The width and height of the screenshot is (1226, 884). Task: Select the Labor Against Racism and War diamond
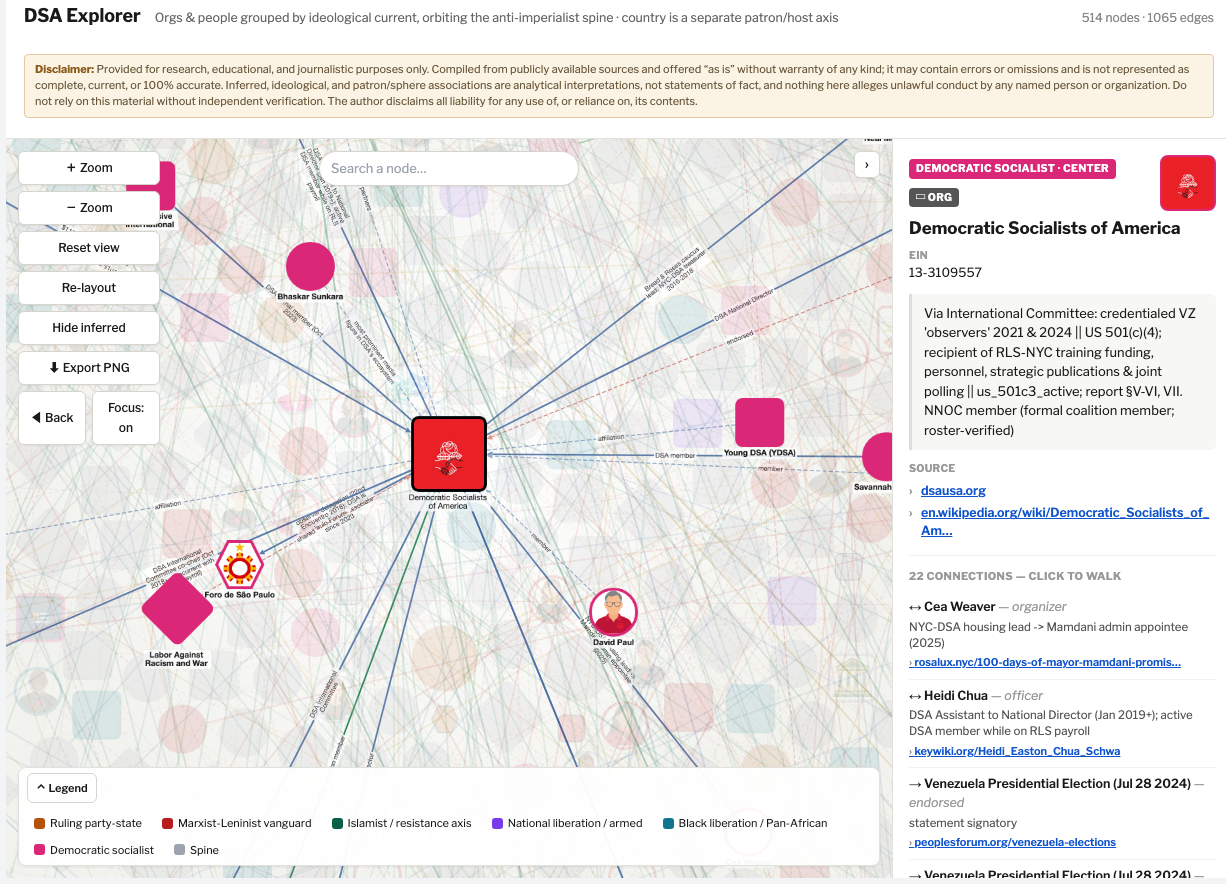177,608
